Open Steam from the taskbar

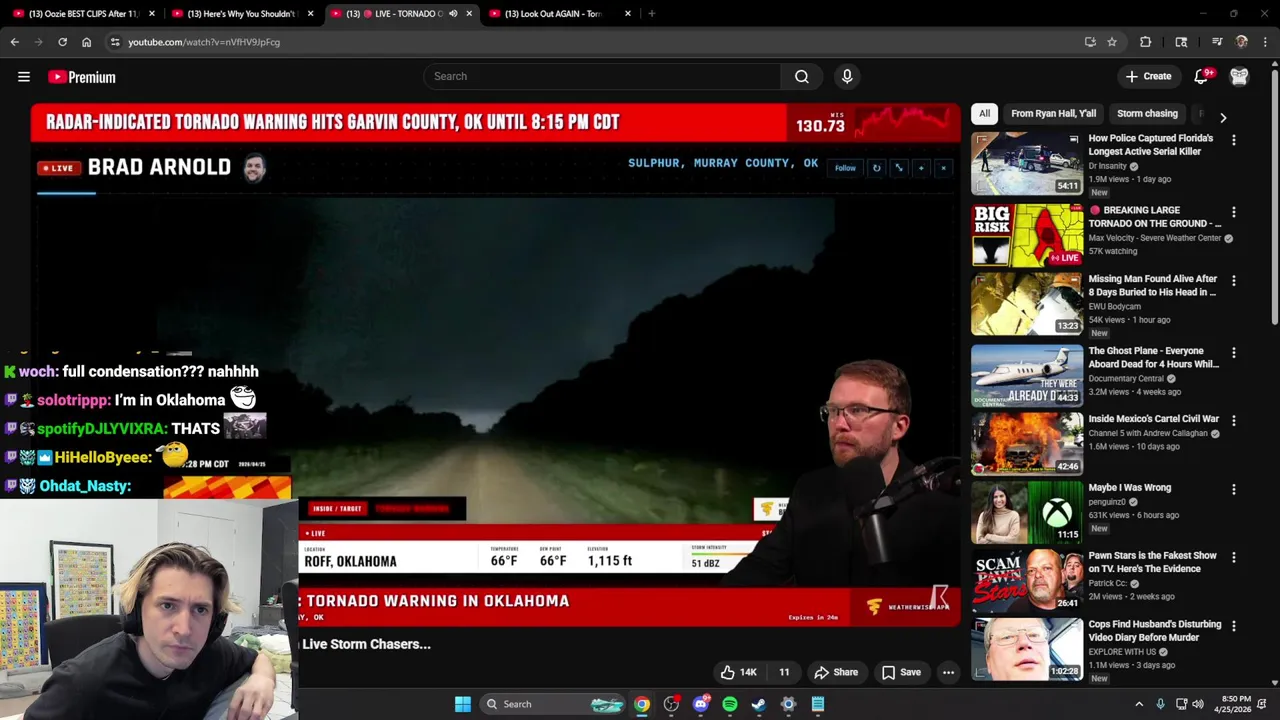[x=759, y=704]
